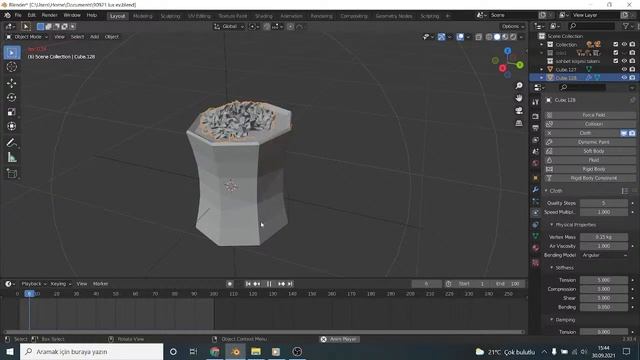
Task: Open the Render properties tab
Action: pyautogui.click(x=536, y=116)
